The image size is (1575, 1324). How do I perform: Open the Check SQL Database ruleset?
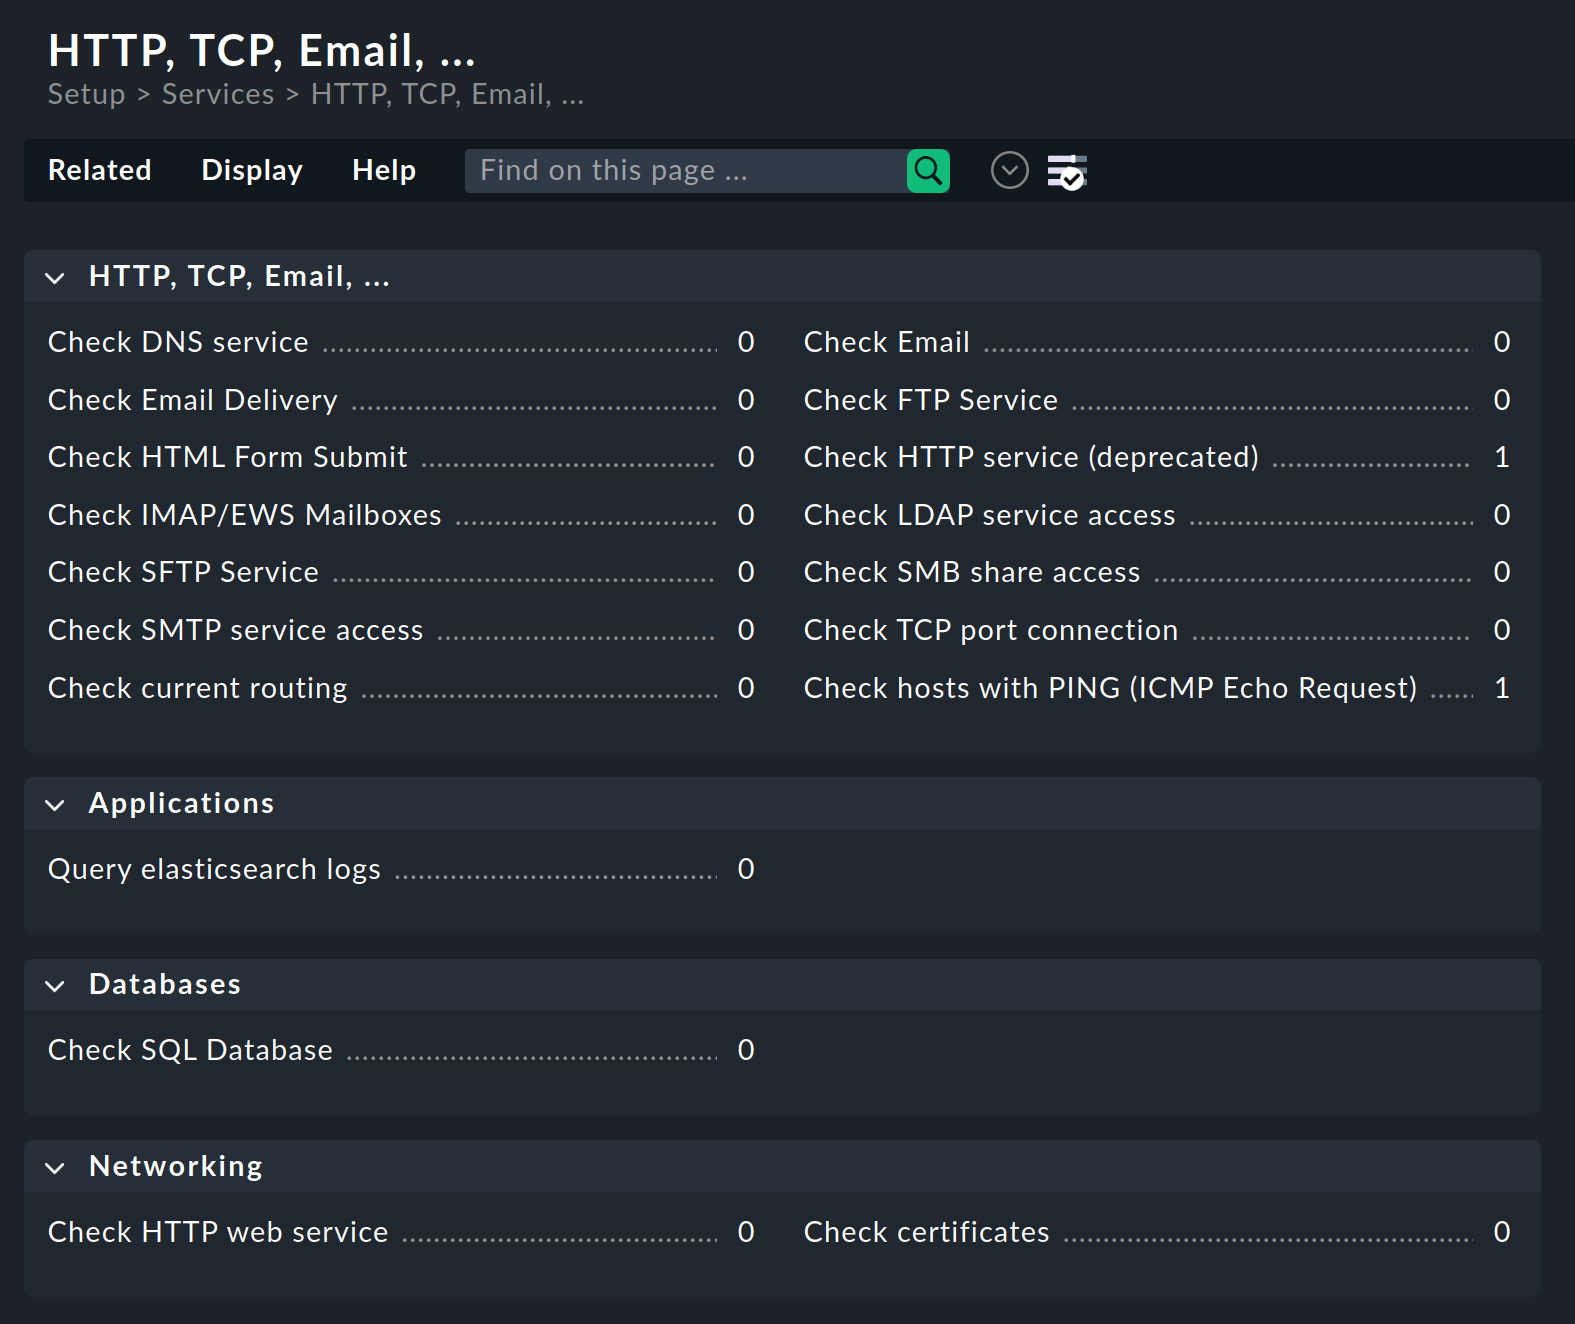[190, 1050]
